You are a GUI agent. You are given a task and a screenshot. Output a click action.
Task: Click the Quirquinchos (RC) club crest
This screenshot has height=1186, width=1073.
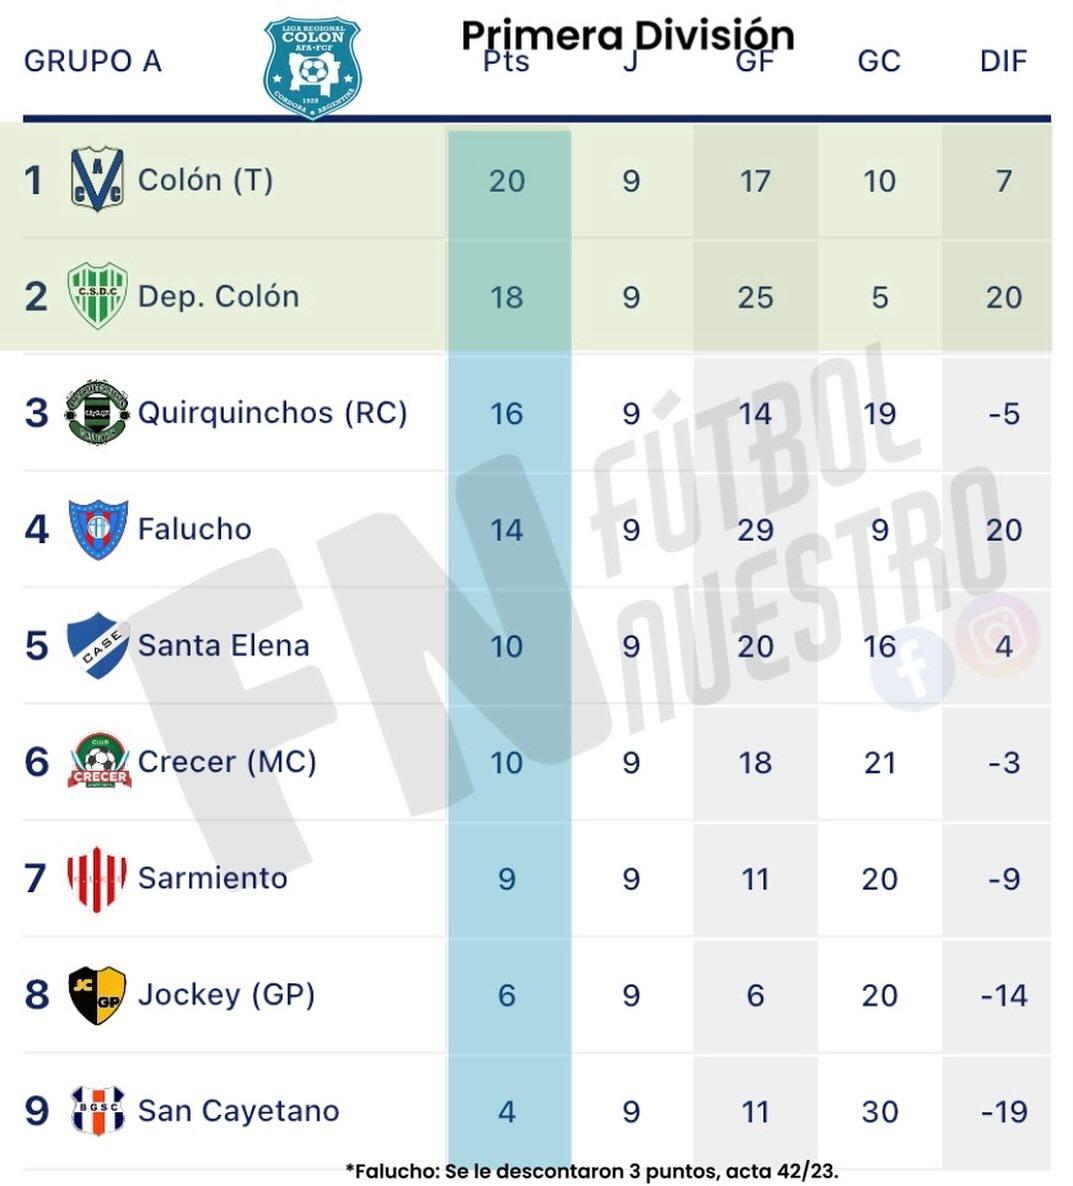97,412
